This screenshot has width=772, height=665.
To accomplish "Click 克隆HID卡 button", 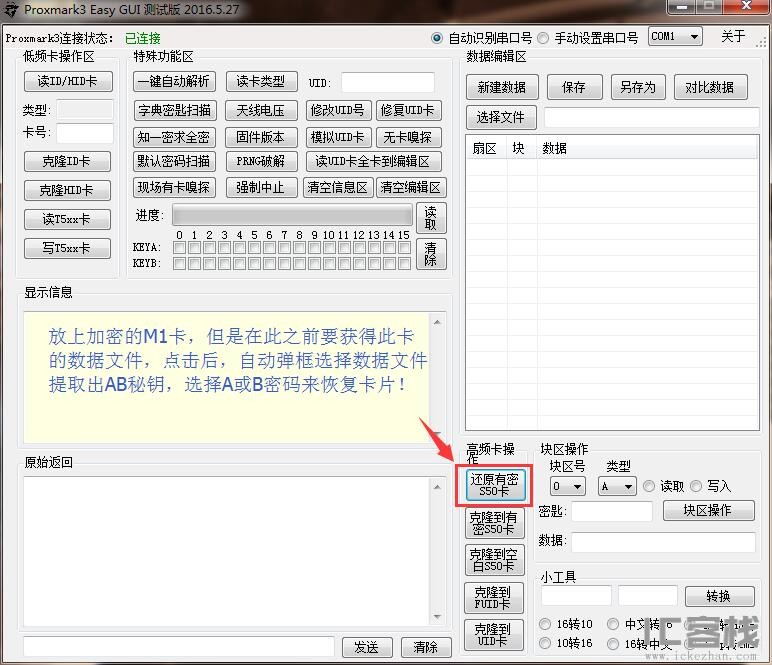I will [67, 190].
